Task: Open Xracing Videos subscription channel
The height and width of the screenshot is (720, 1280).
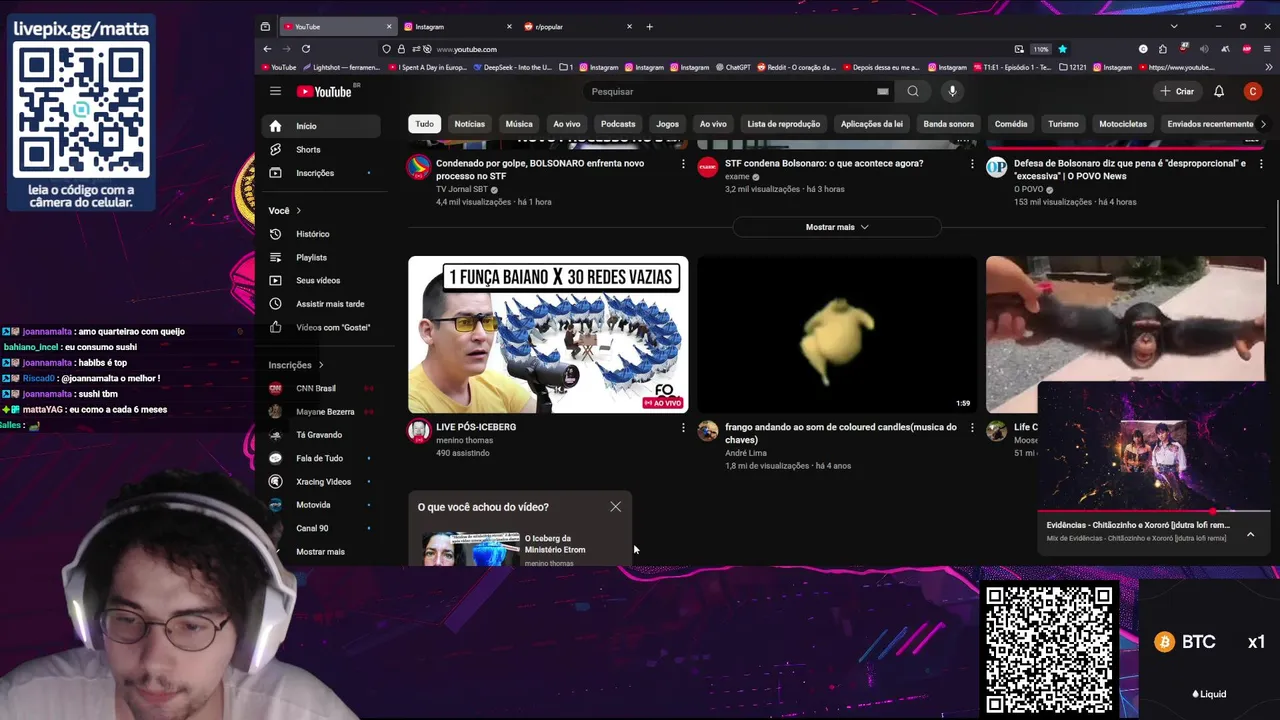Action: point(322,482)
